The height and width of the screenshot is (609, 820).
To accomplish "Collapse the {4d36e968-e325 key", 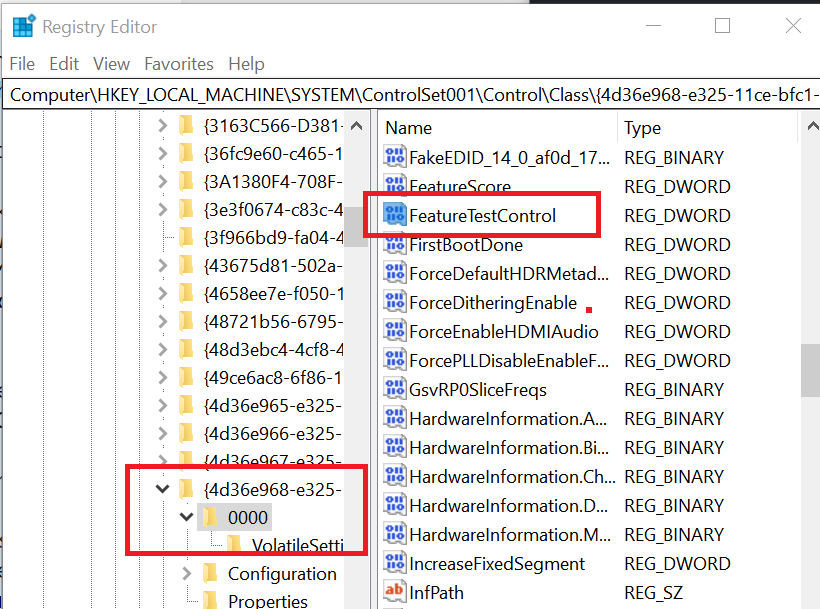I will point(163,489).
